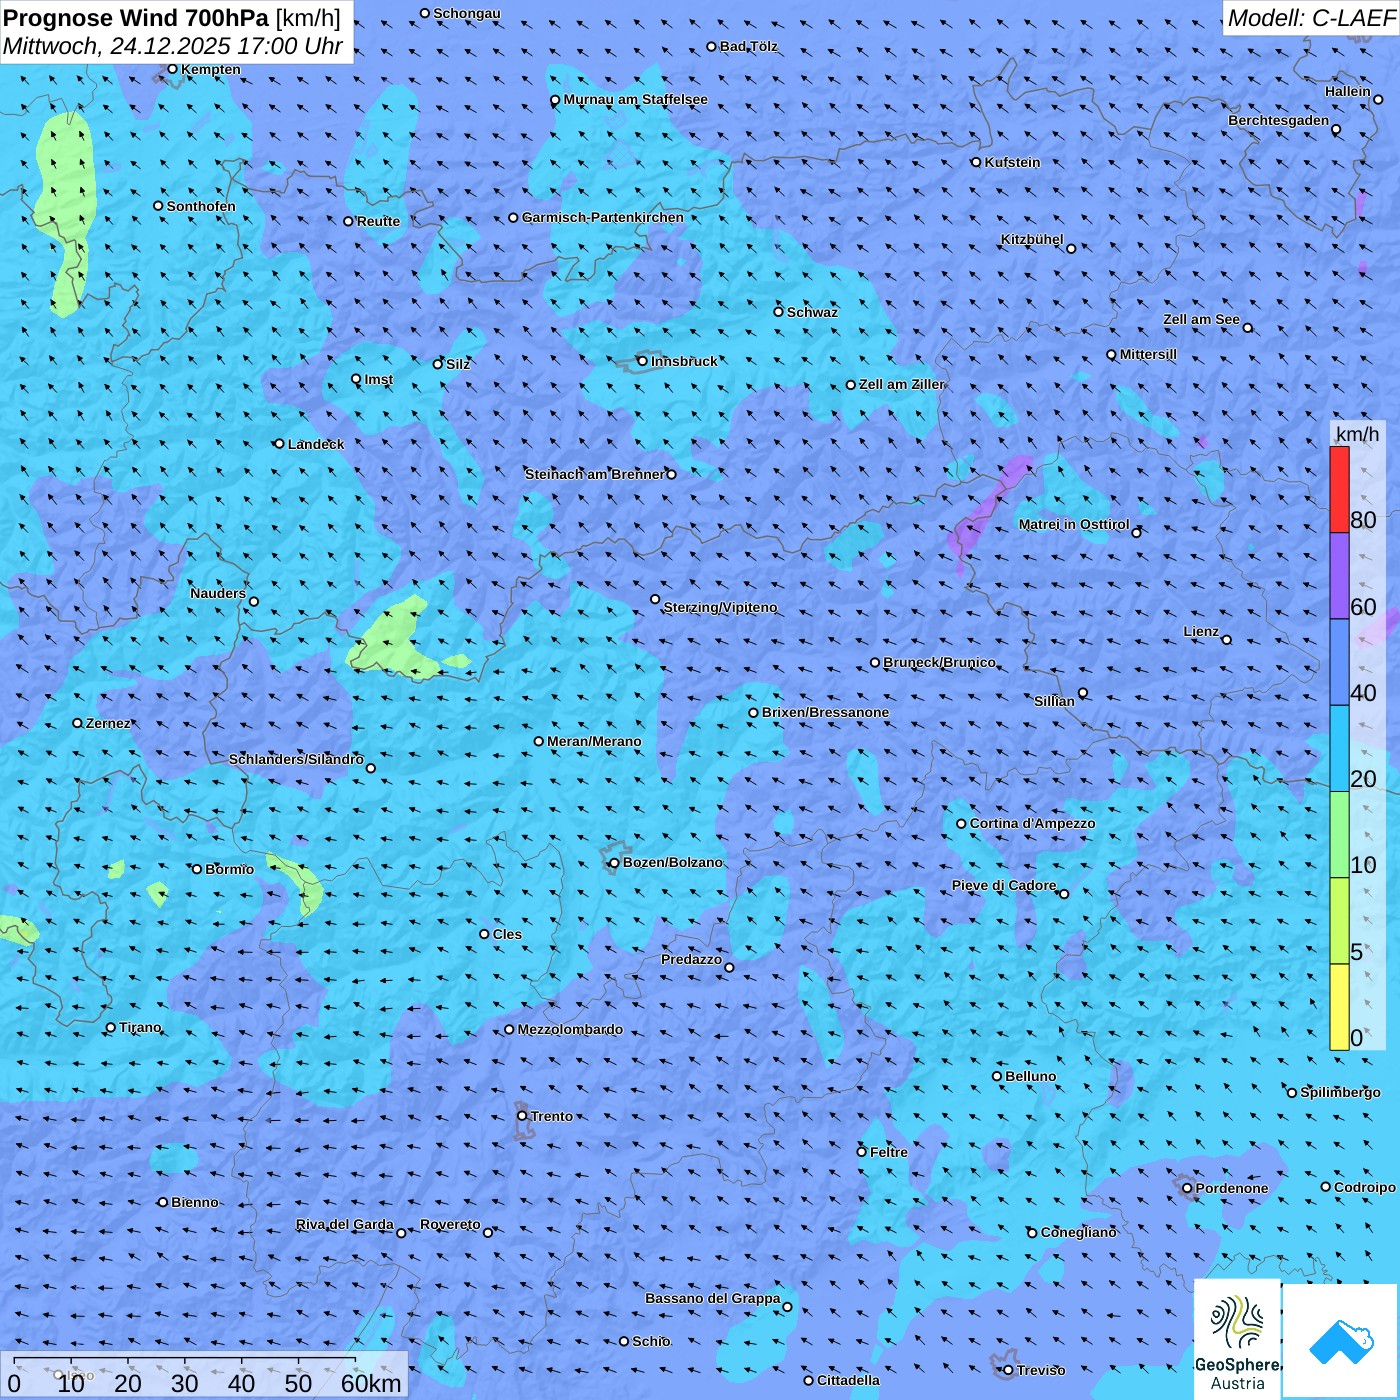Click the GeoSphere Austria logo

[1237, 1339]
